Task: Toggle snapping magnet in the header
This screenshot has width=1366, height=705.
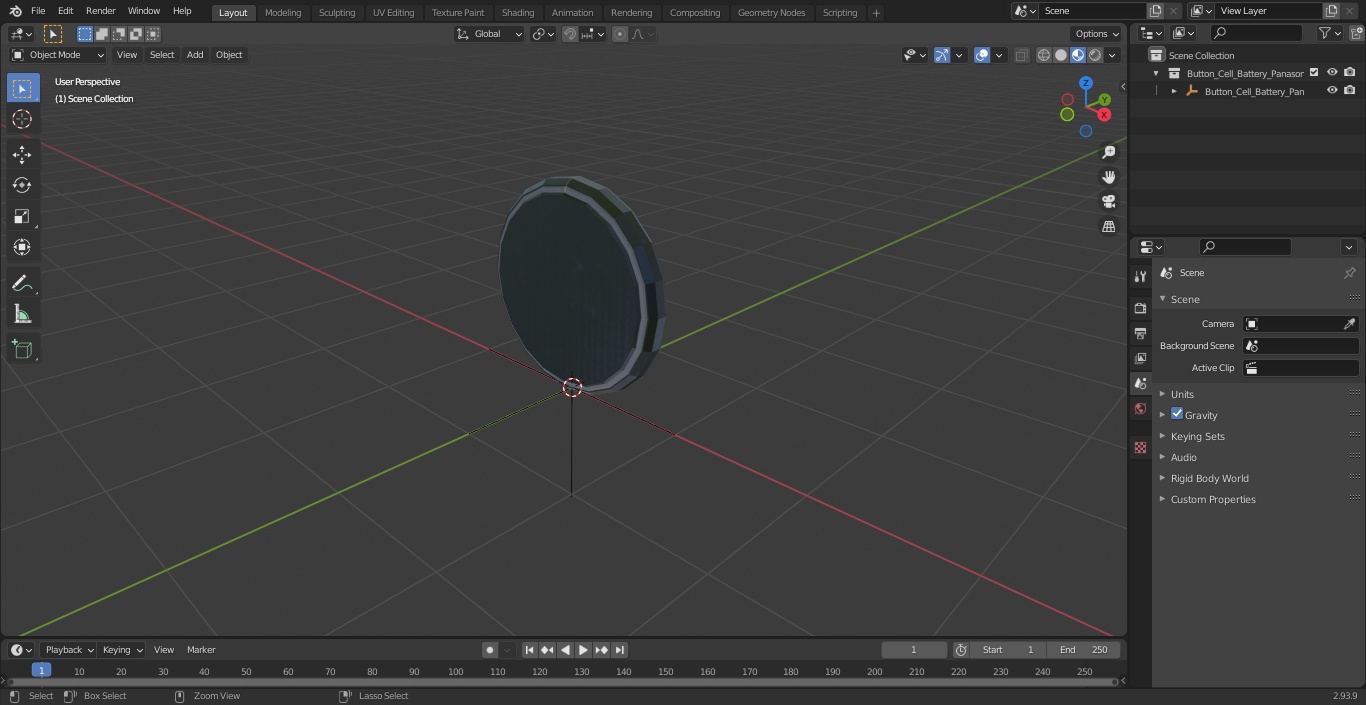Action: point(570,34)
